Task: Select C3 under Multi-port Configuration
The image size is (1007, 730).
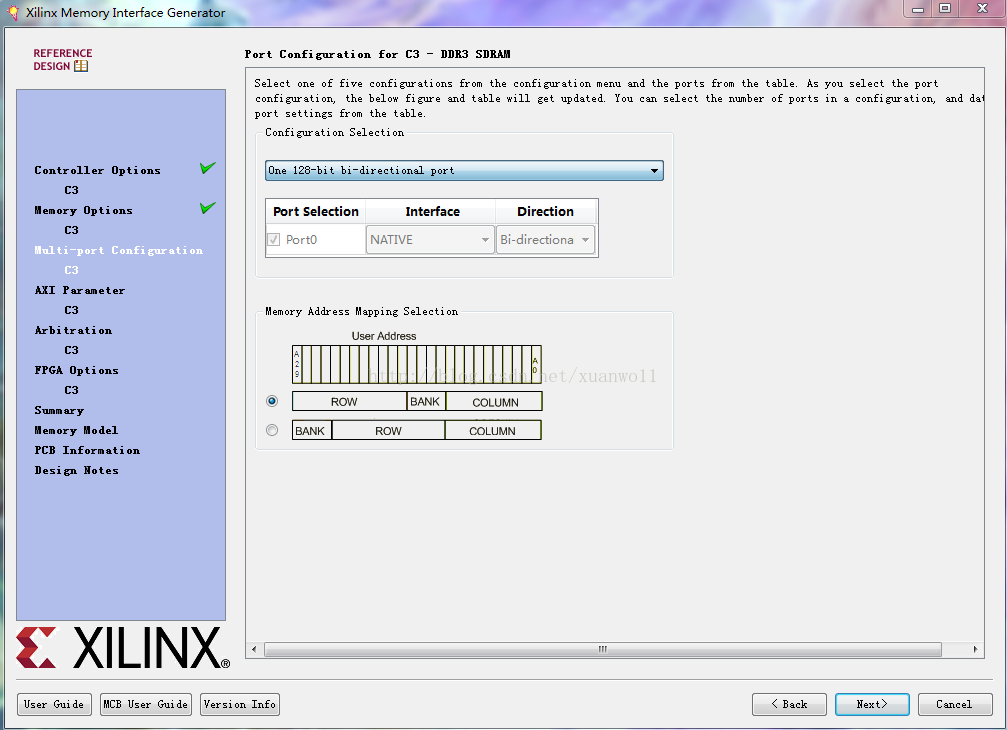Action: pos(71,270)
